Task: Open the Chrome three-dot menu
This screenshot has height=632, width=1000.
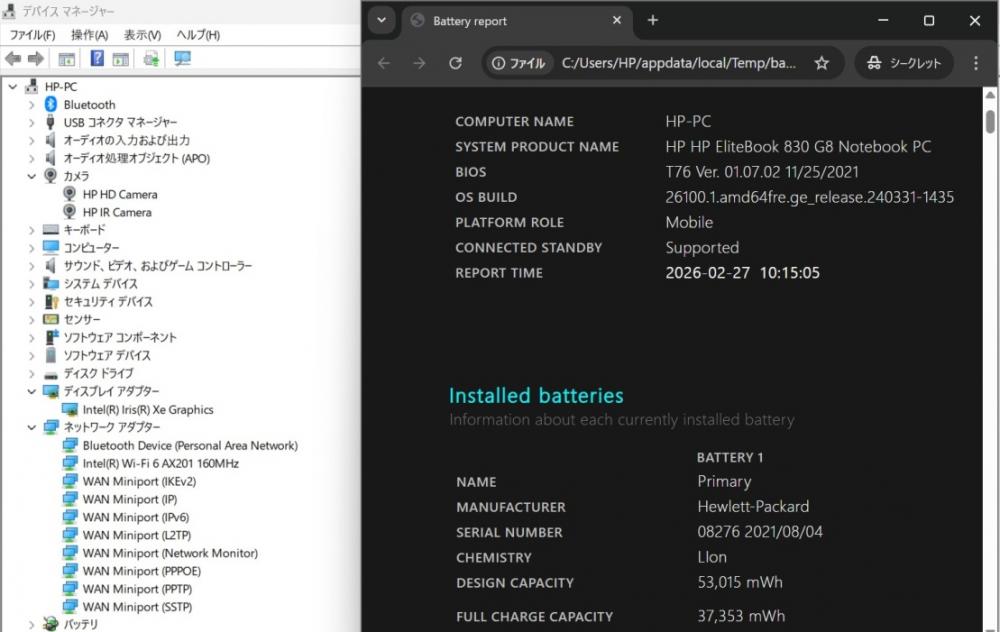Action: click(x=976, y=63)
